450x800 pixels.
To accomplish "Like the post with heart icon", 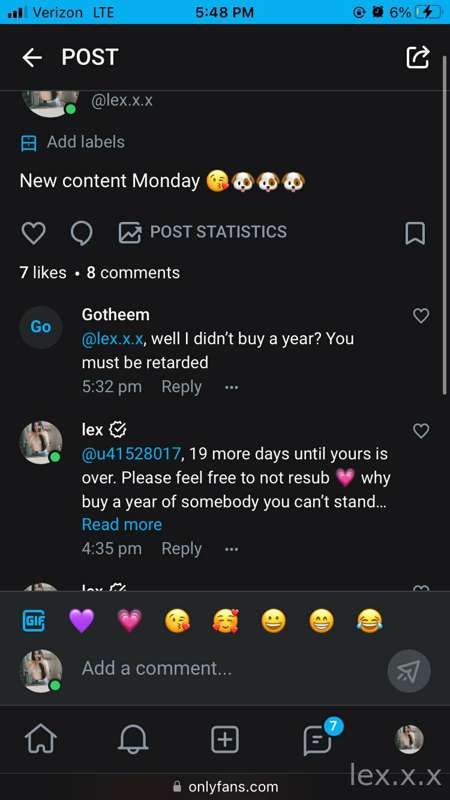I will 34,233.
